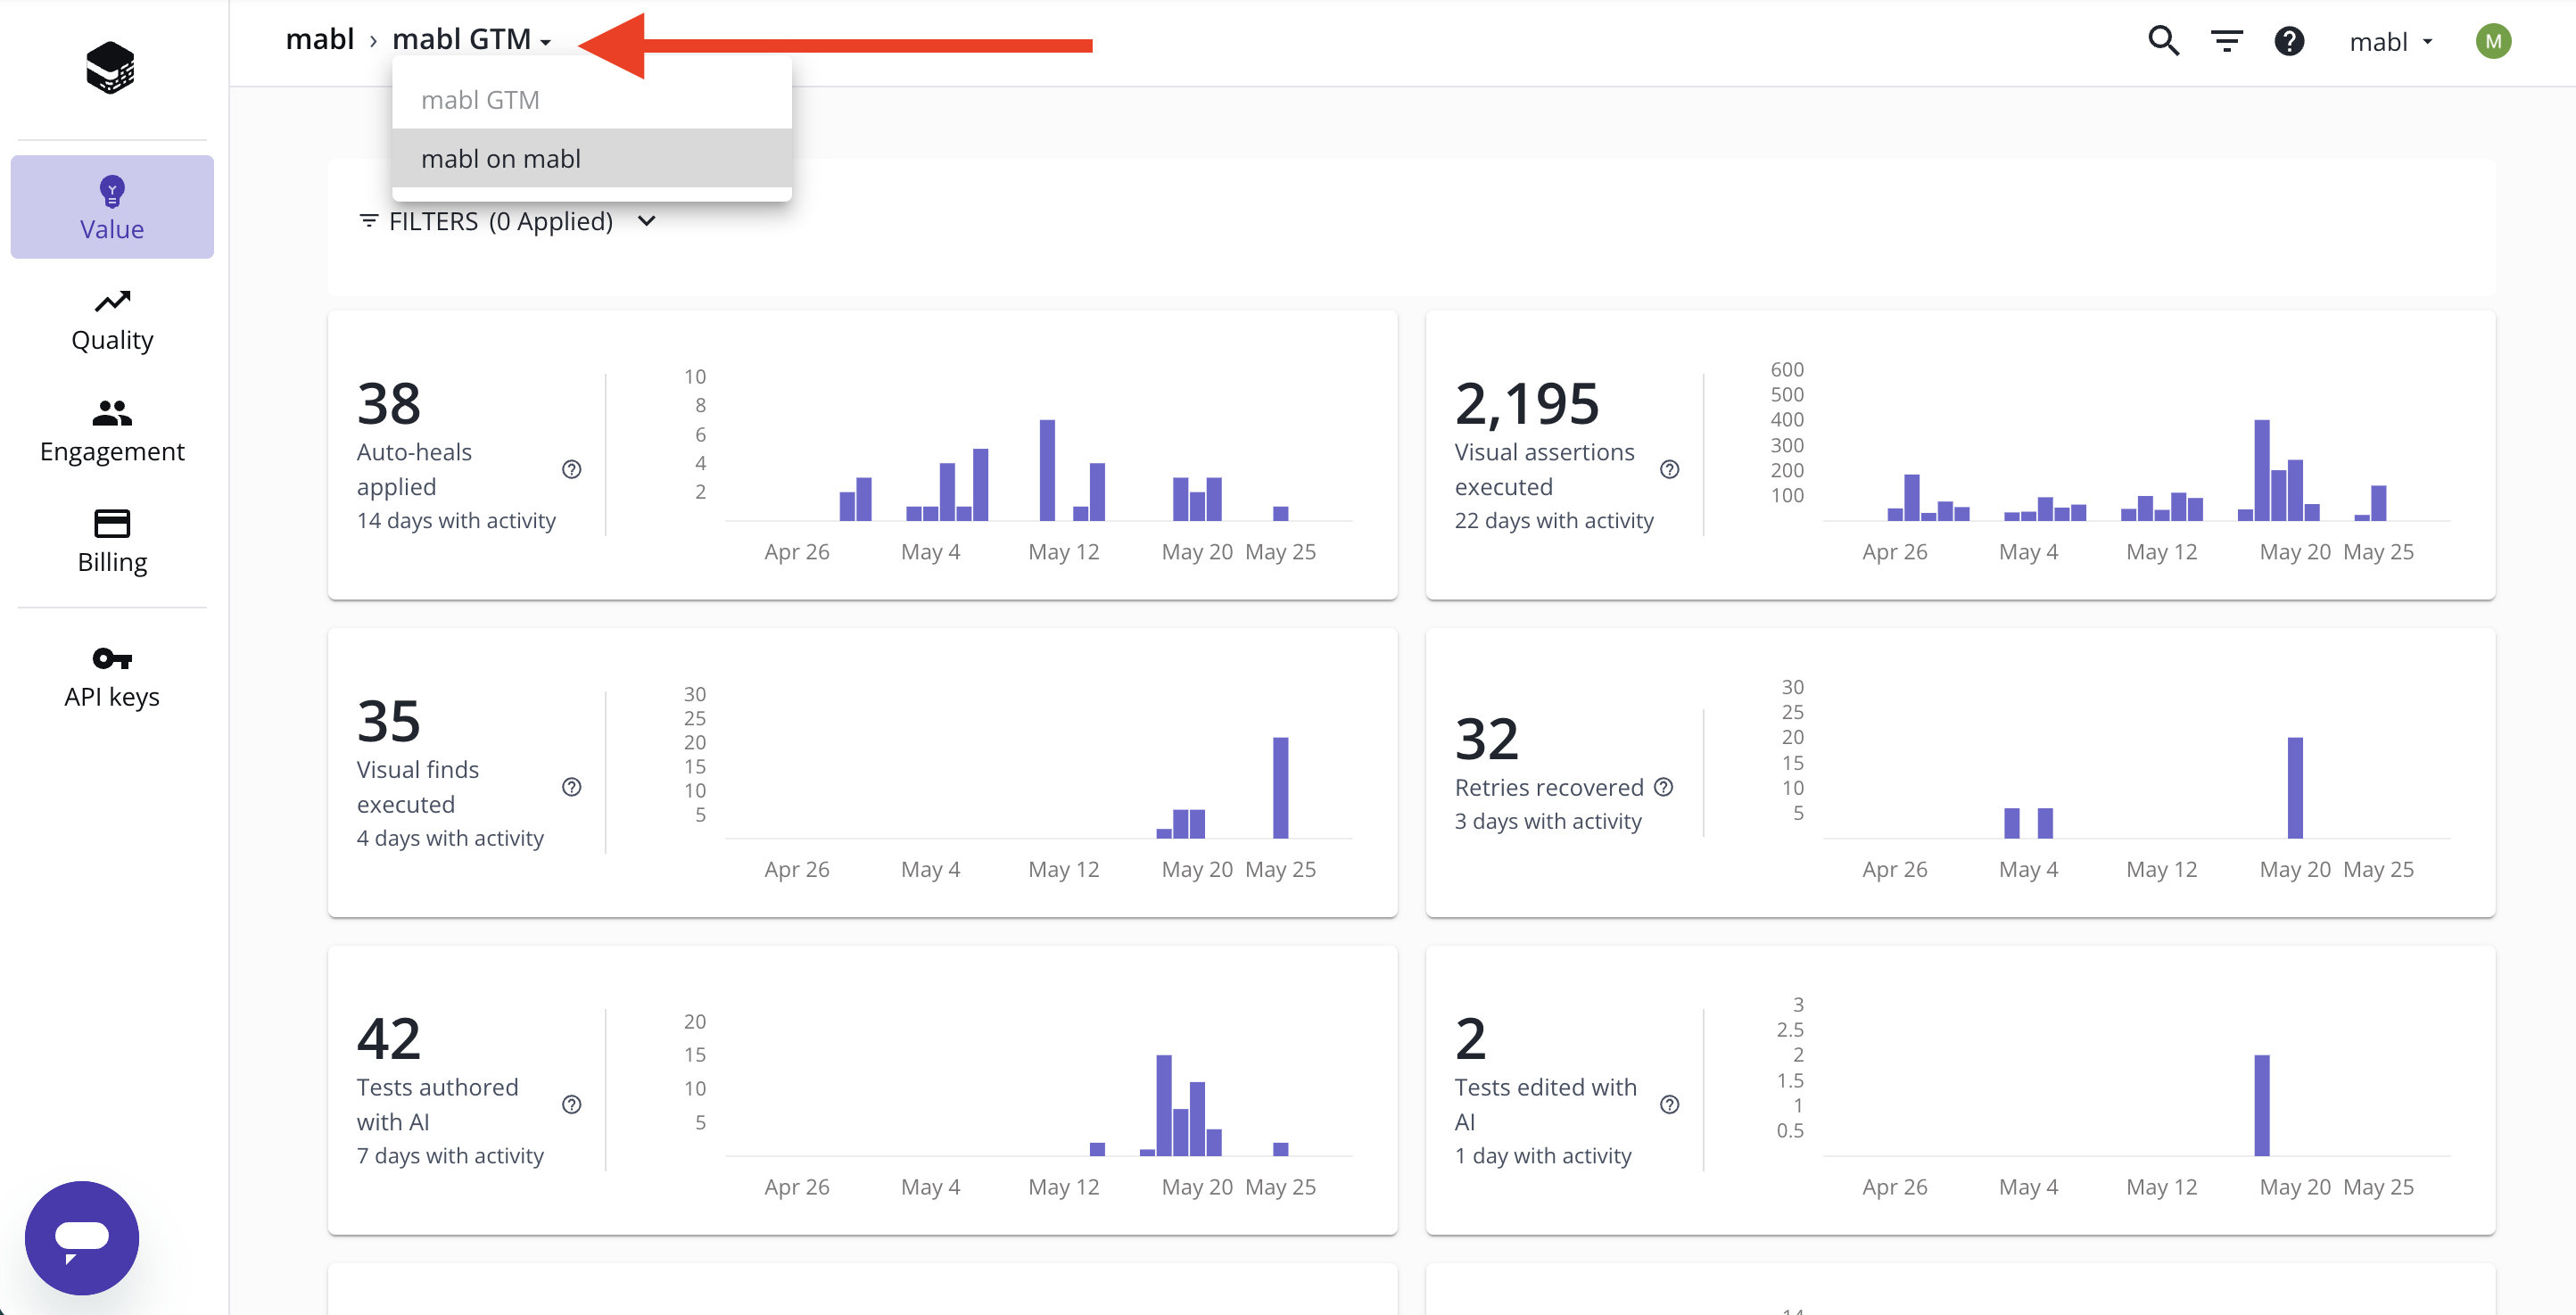The image size is (2576, 1315).
Task: Click tallest bar in Visual assertions chart
Action: click(x=2261, y=470)
